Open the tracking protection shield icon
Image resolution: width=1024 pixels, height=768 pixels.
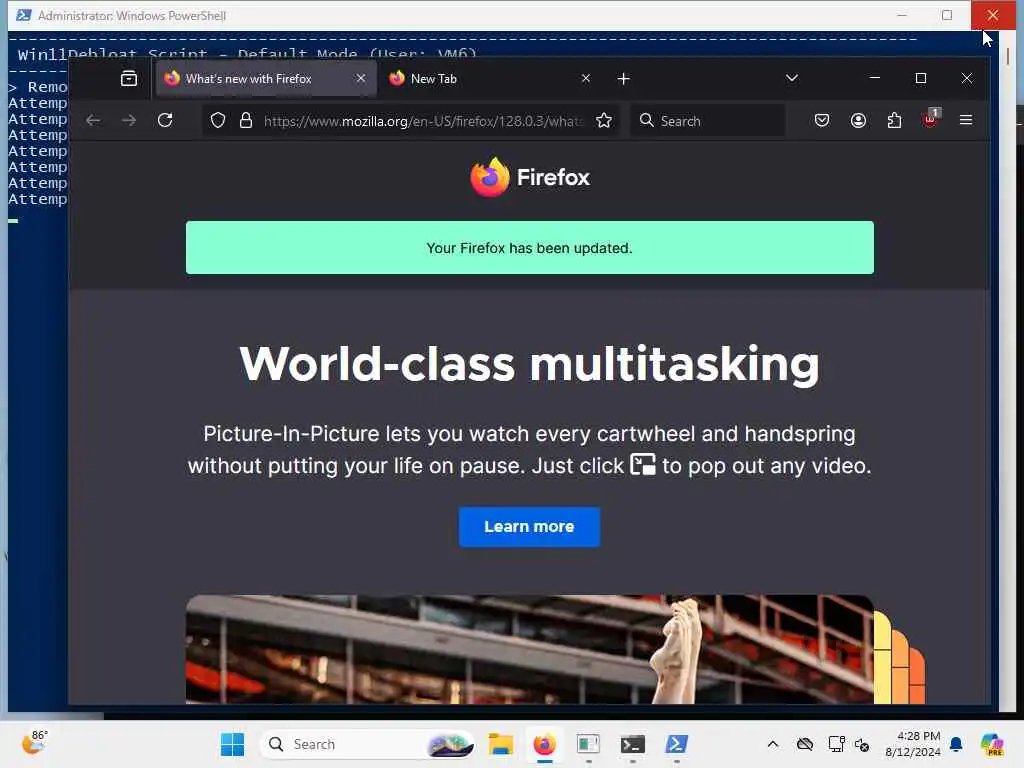click(x=218, y=121)
